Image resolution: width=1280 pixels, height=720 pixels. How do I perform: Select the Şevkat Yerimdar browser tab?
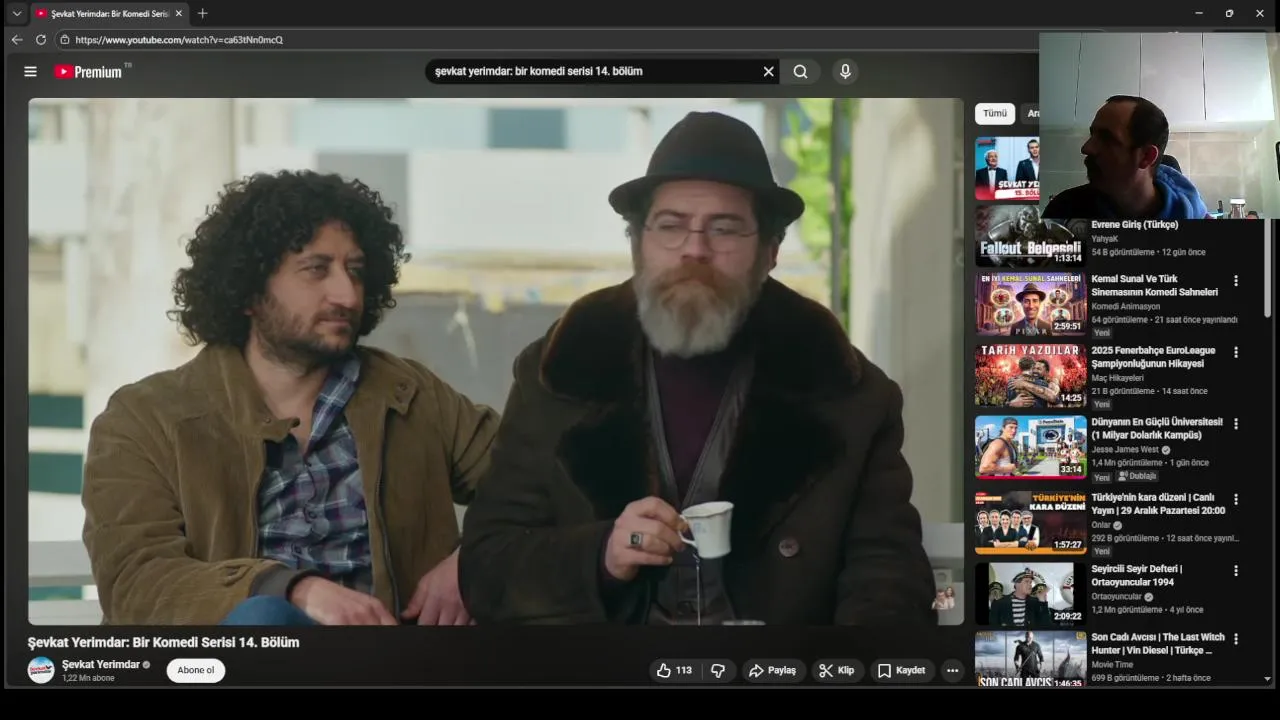[109, 13]
